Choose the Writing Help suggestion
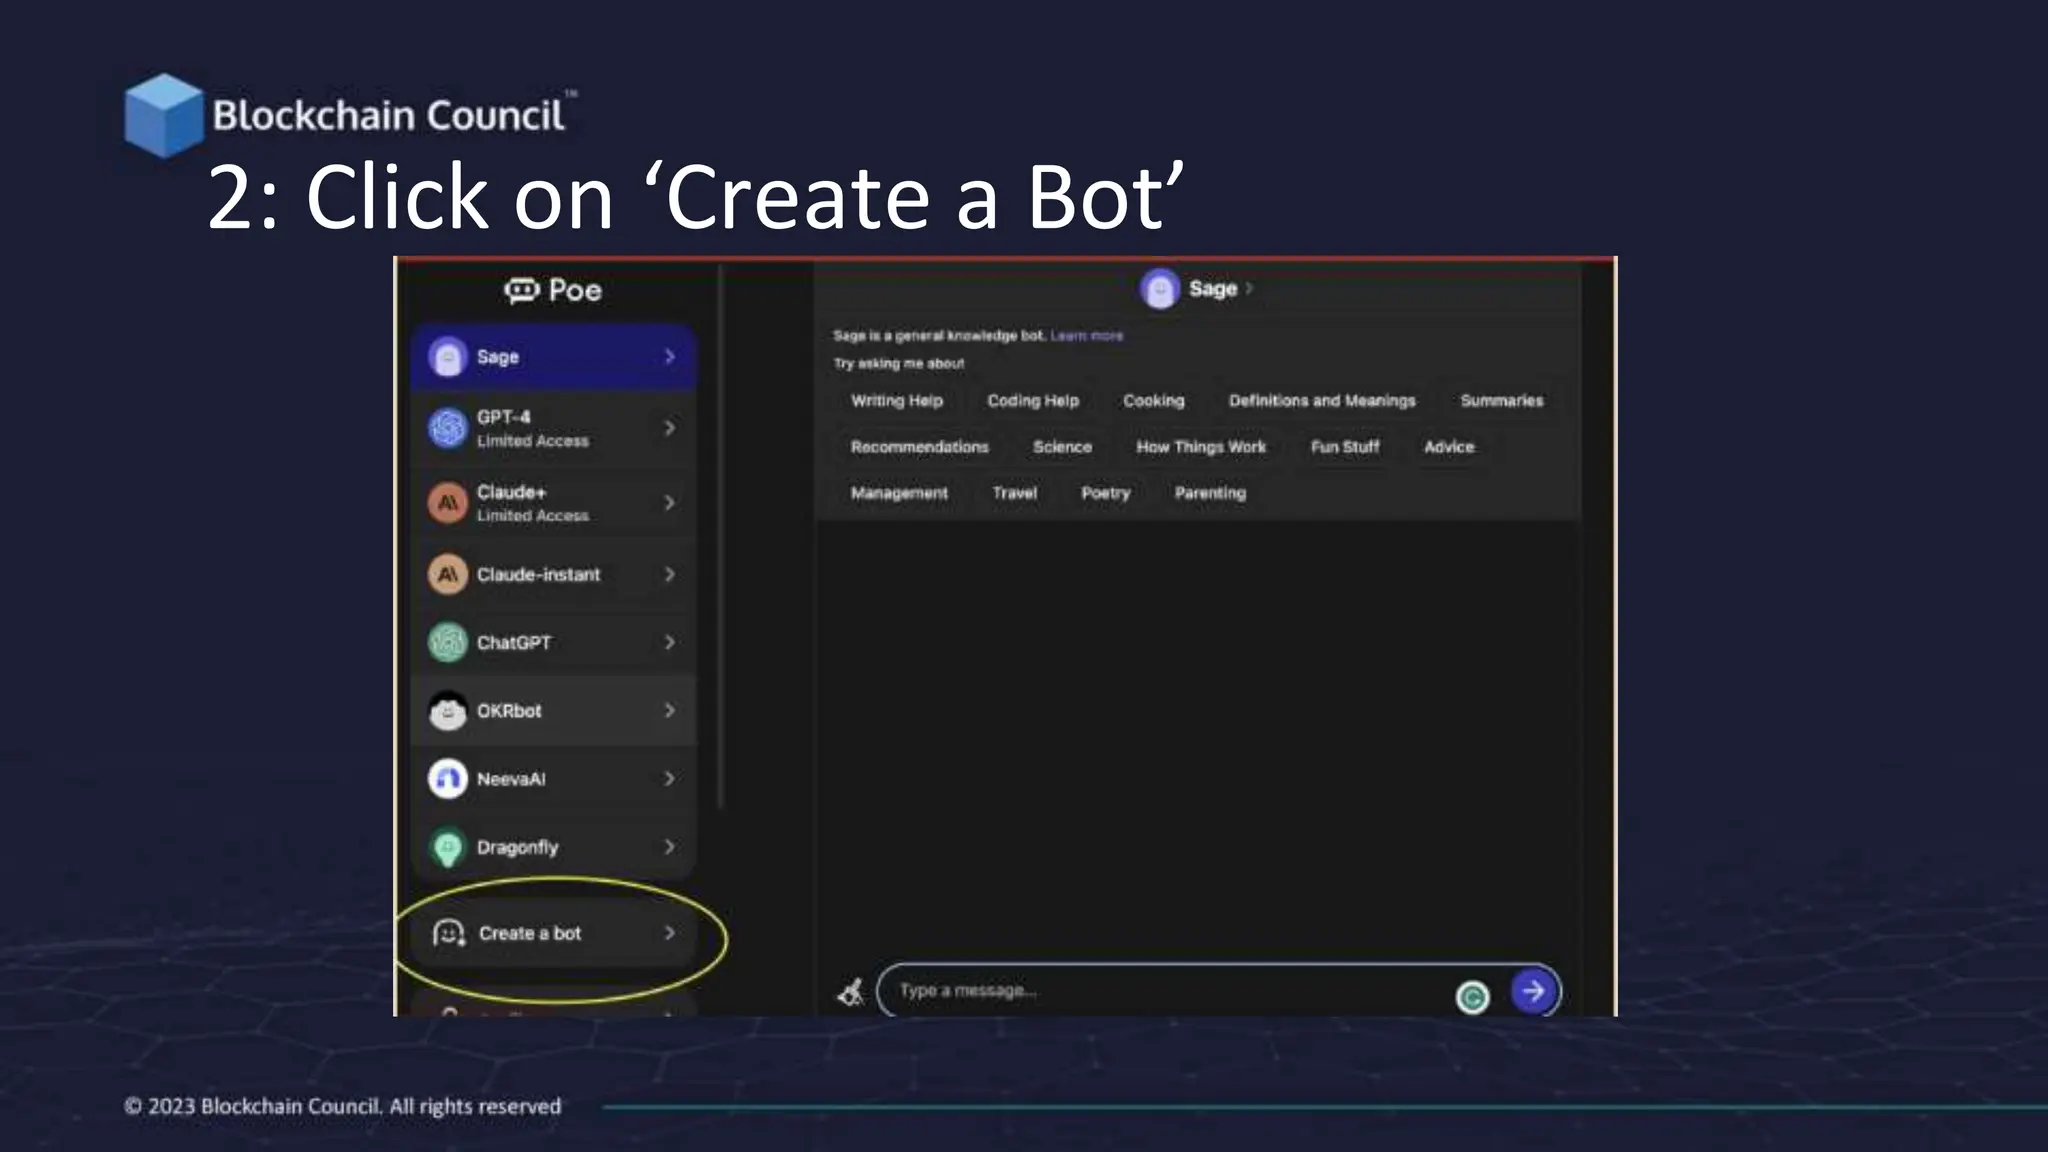 [x=897, y=401]
